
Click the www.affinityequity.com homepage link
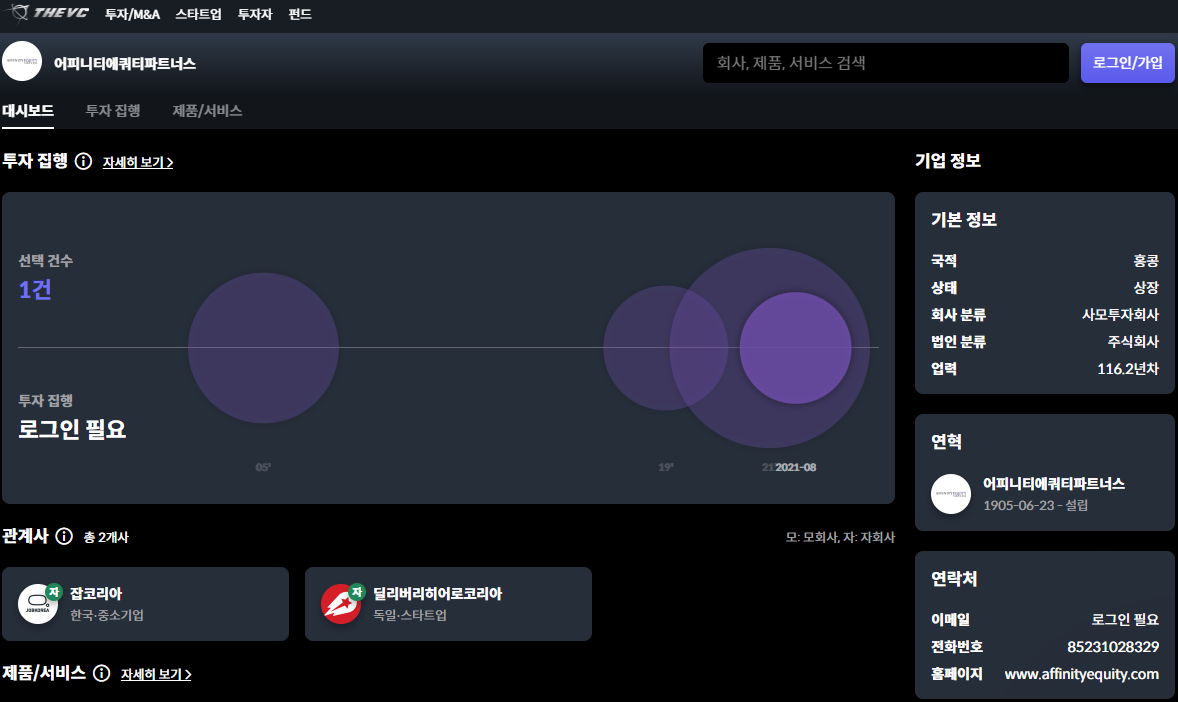(1082, 673)
